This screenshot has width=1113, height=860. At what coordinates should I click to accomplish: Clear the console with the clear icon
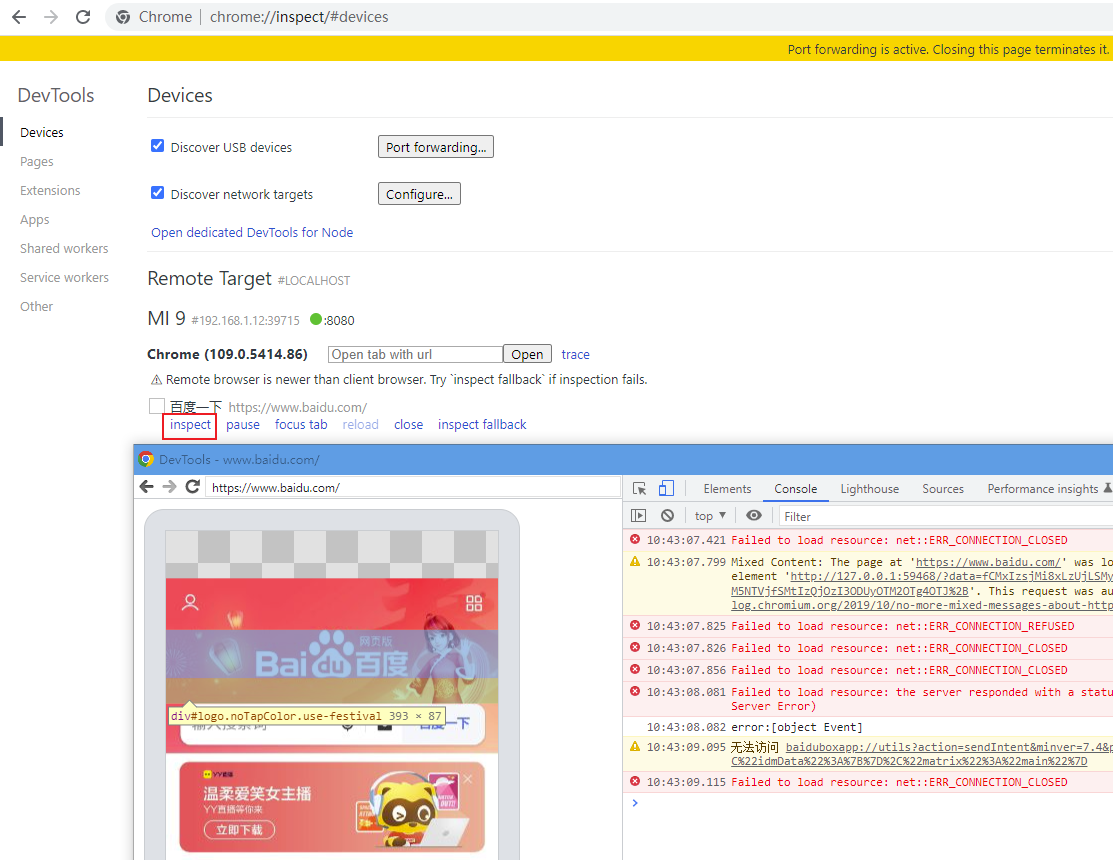tap(667, 516)
